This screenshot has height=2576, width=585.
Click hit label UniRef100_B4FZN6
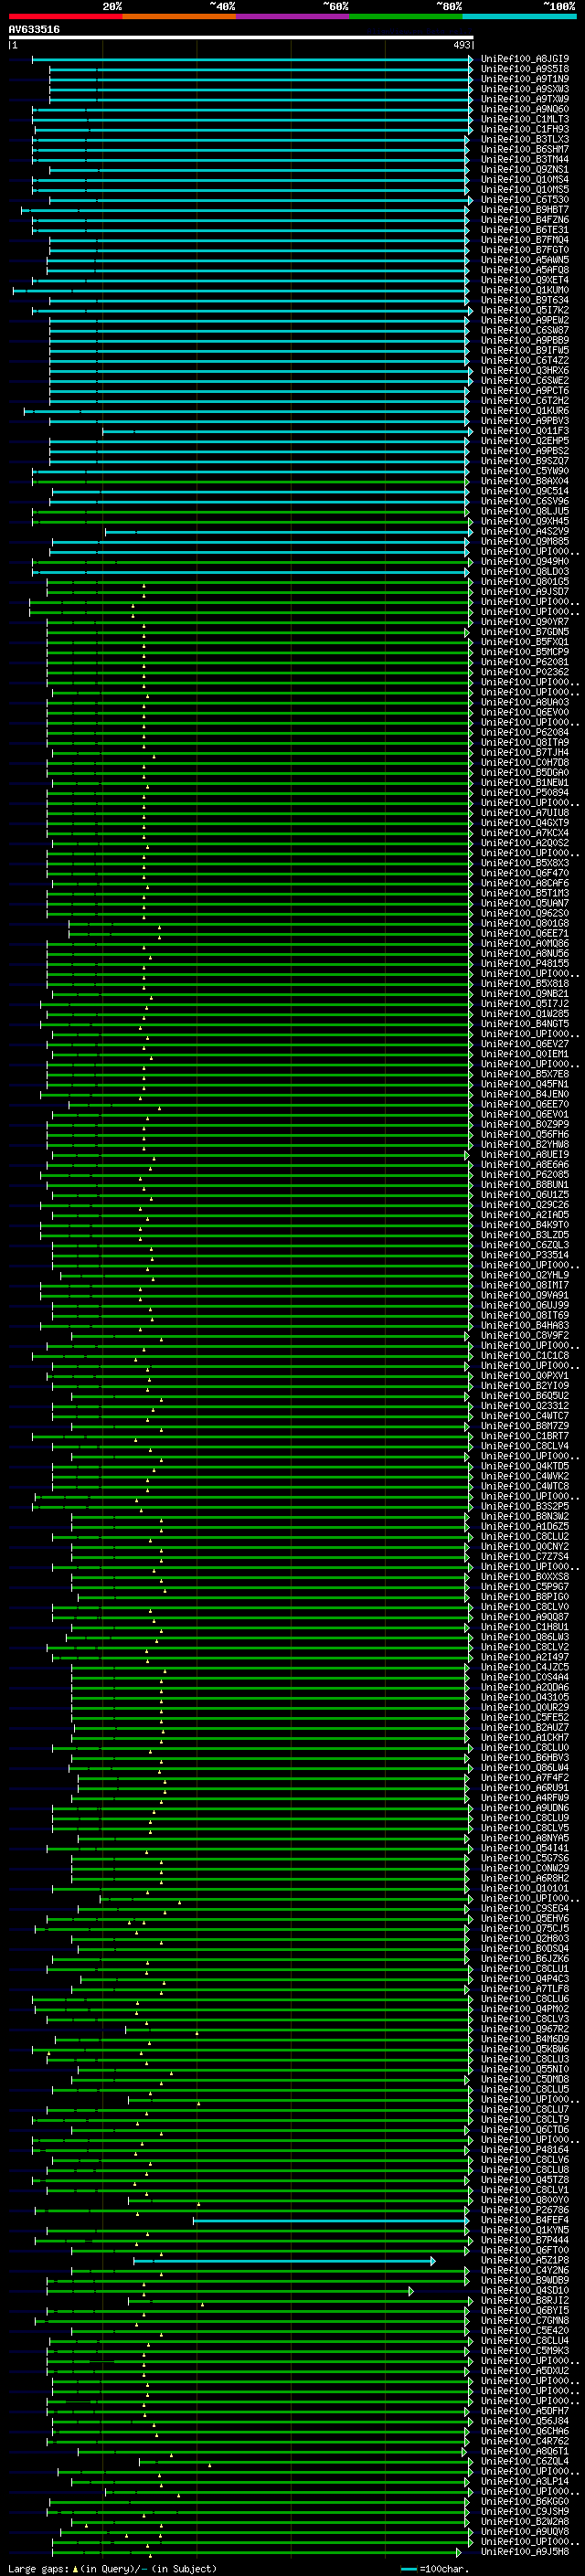(525, 220)
